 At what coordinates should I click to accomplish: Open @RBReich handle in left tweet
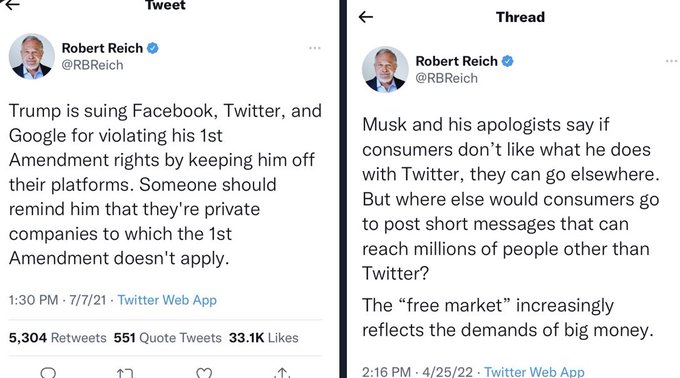tap(92, 65)
